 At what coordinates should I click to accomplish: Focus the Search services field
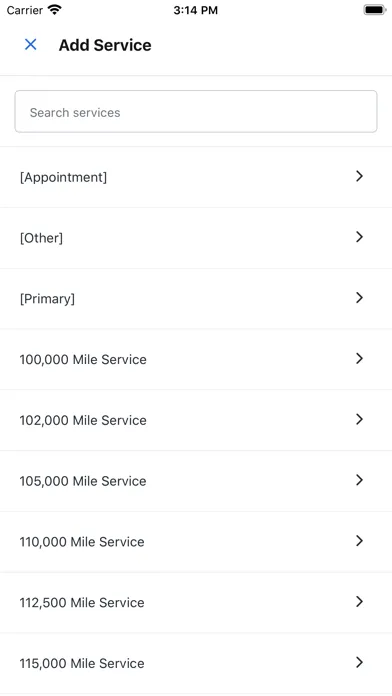pos(196,112)
